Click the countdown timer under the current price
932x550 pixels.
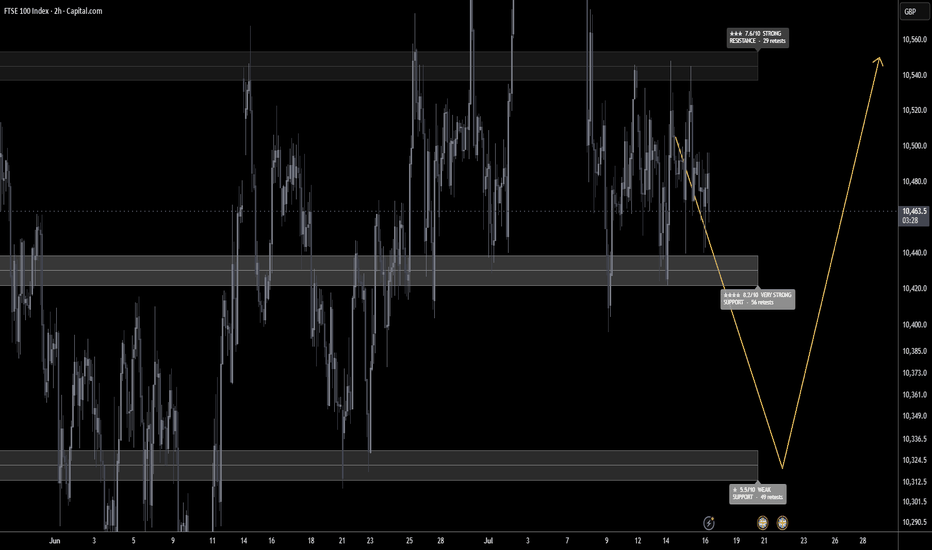pos(910,221)
